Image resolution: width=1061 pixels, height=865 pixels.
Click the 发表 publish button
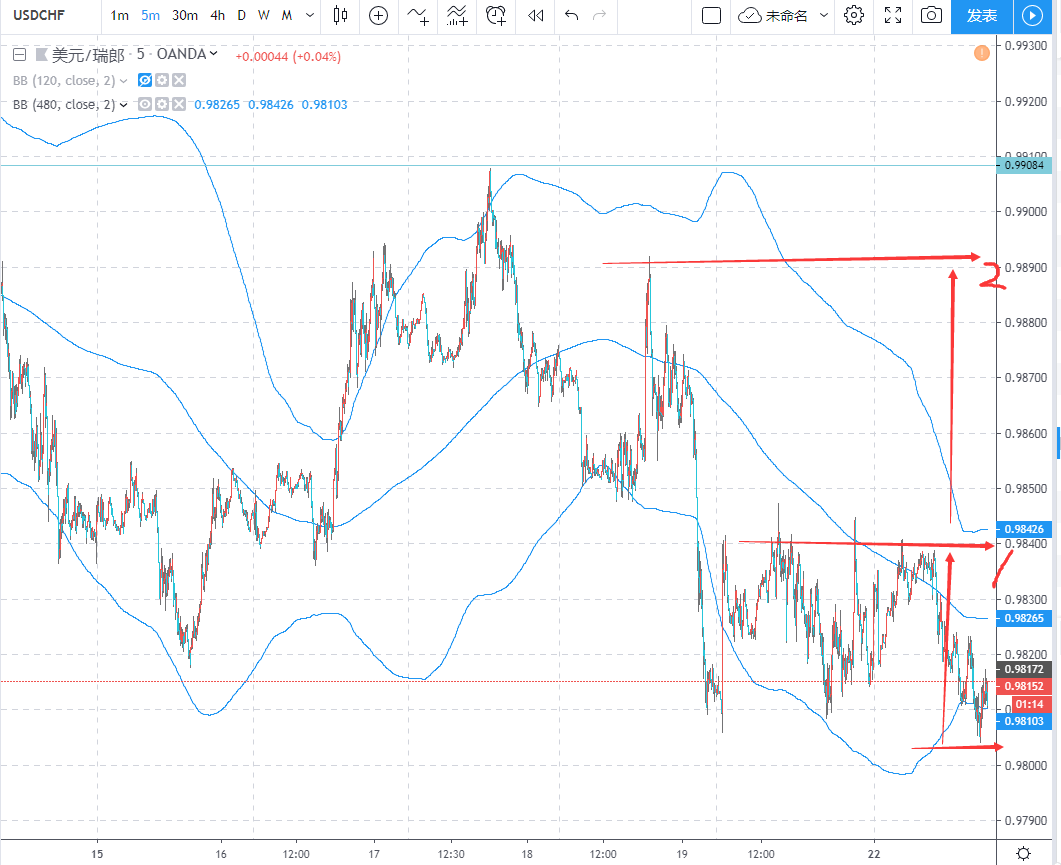[982, 16]
